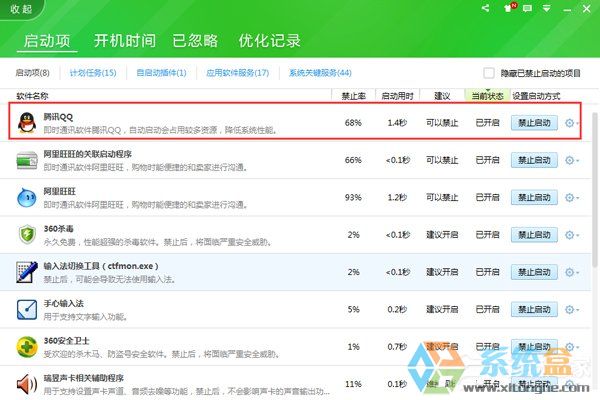Click 已开启 status in 手心输入法 row
Screen dimensions: 600x400
487,309
